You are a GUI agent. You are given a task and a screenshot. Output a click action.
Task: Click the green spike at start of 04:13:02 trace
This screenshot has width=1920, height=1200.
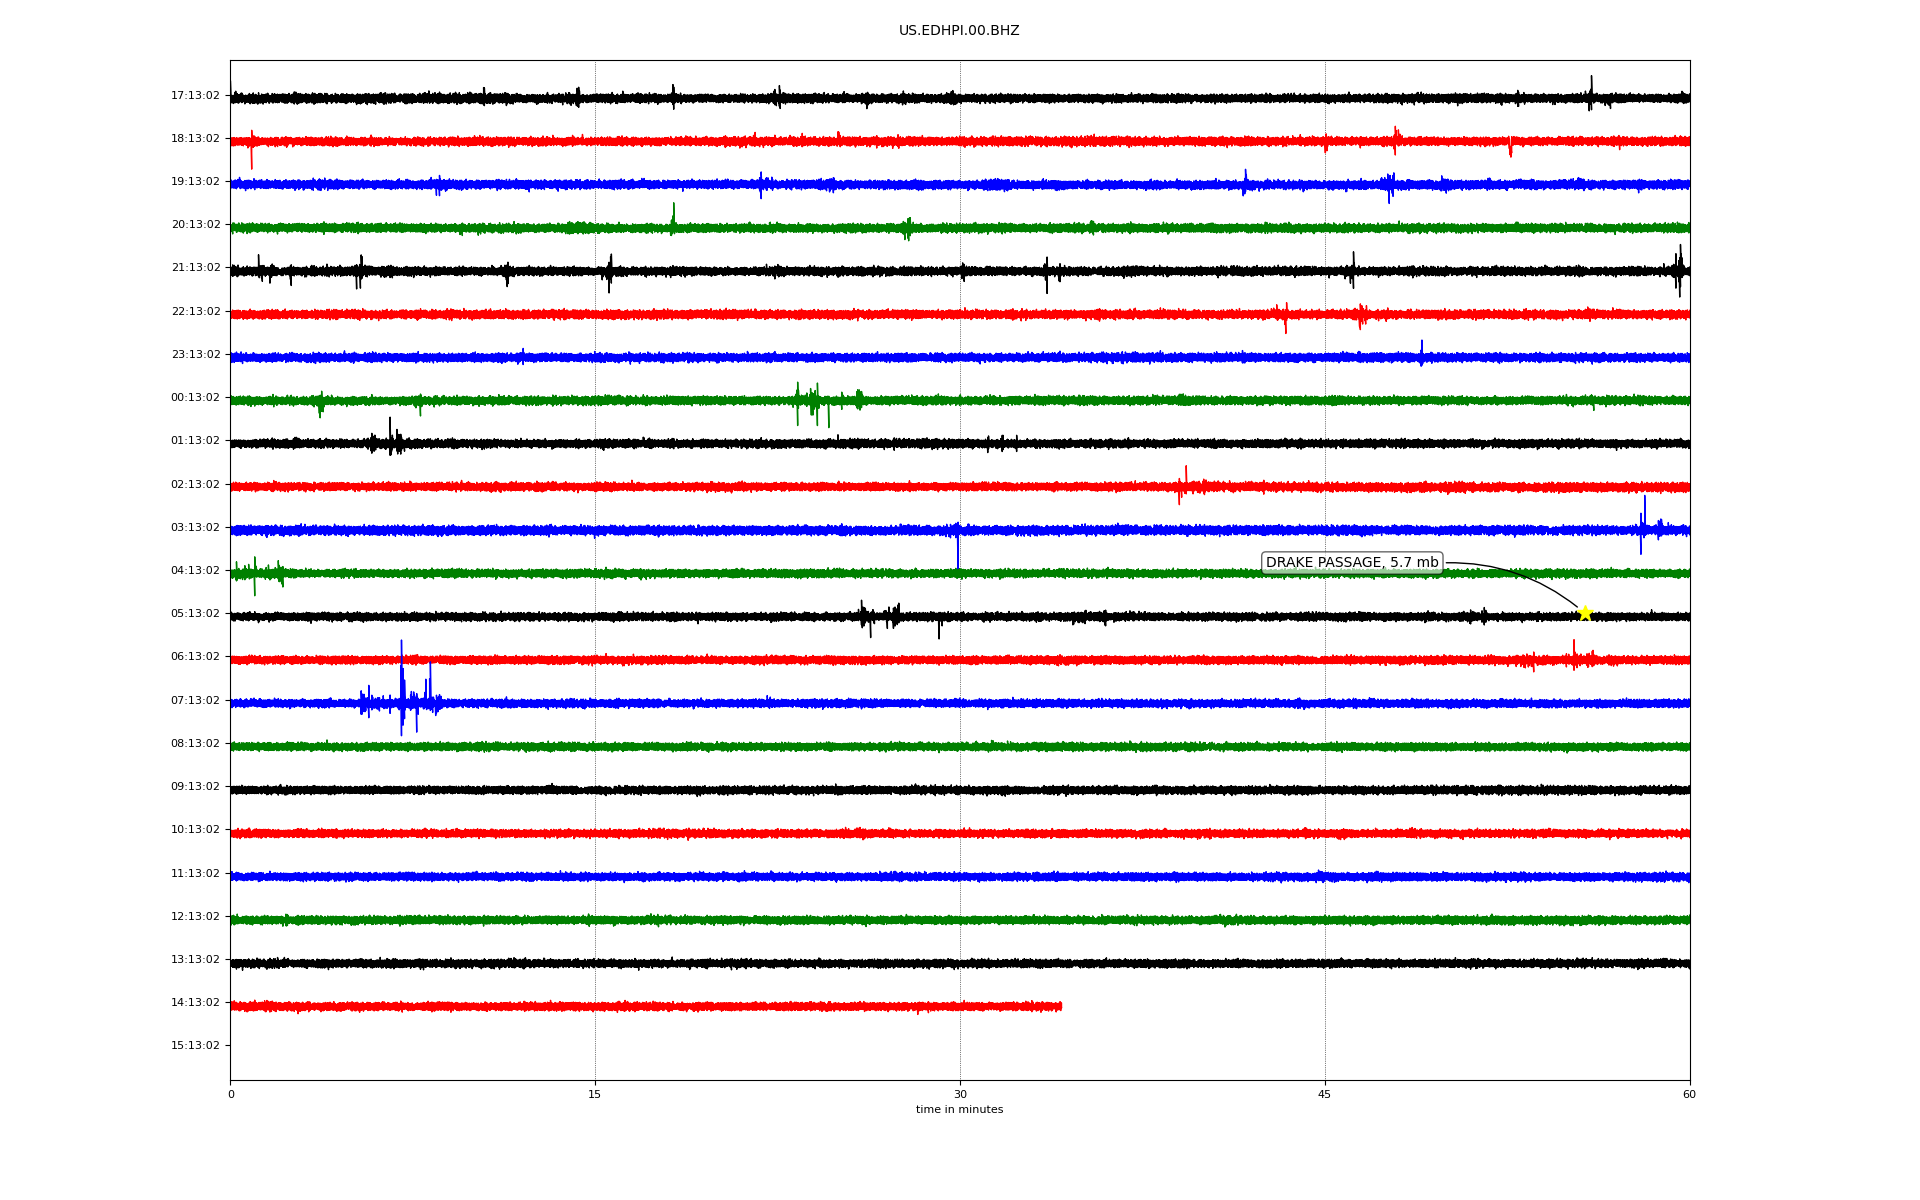pos(255,575)
